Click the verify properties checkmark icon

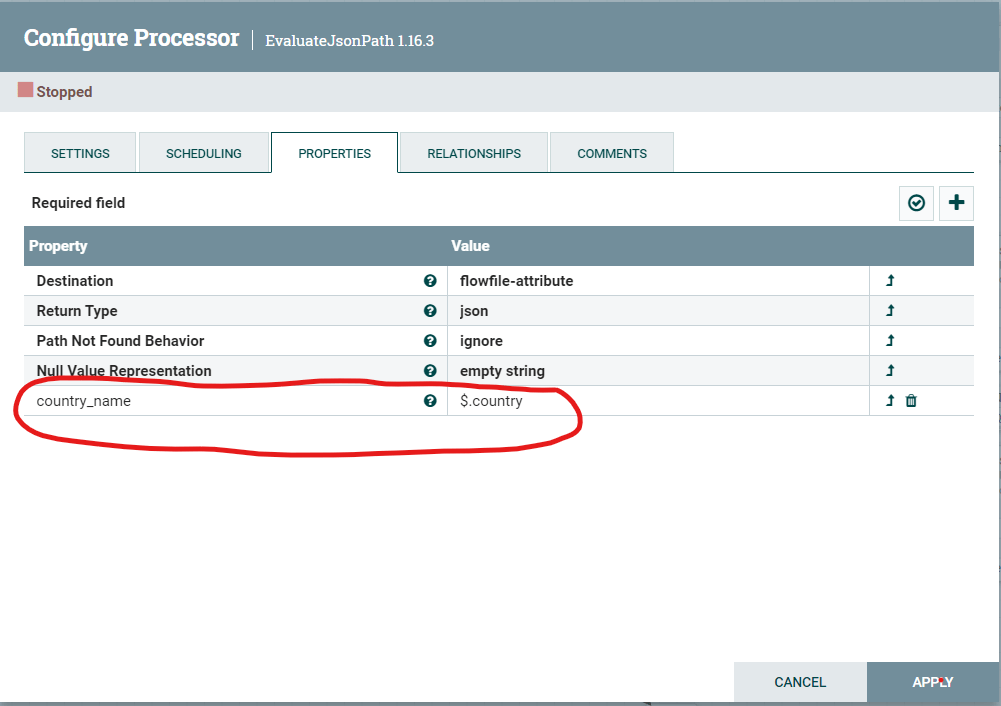(916, 203)
